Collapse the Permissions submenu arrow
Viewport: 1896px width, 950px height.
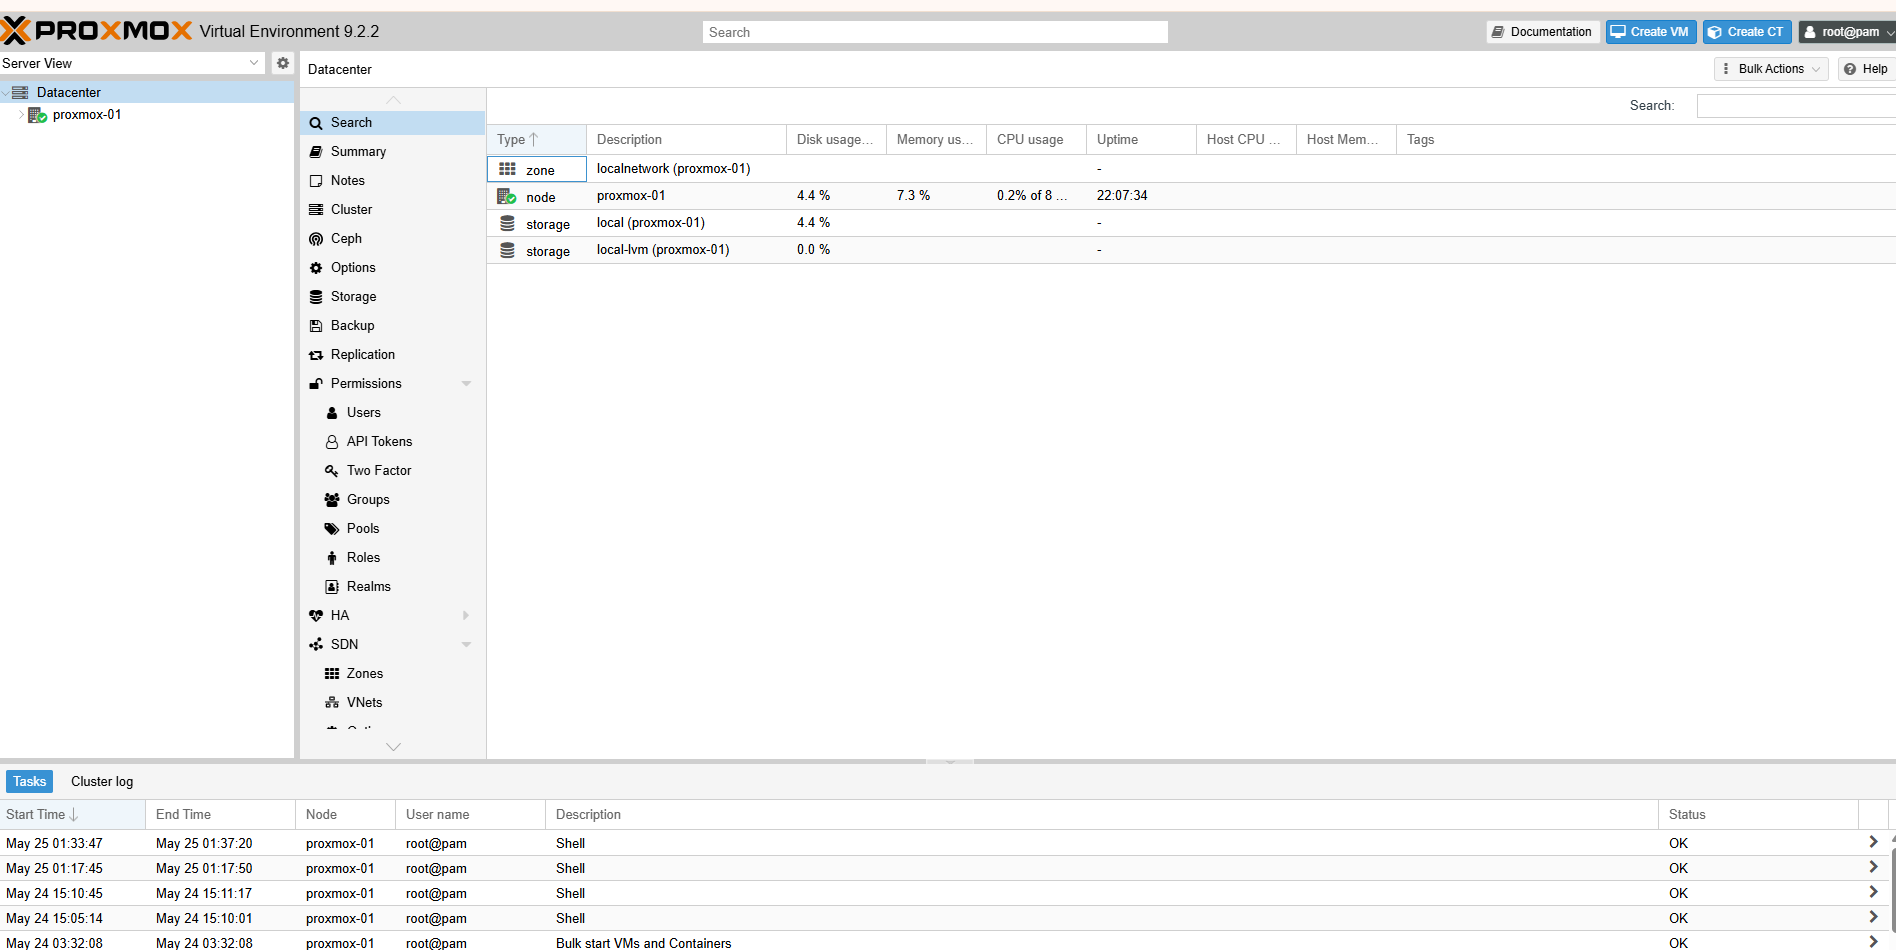tap(466, 384)
